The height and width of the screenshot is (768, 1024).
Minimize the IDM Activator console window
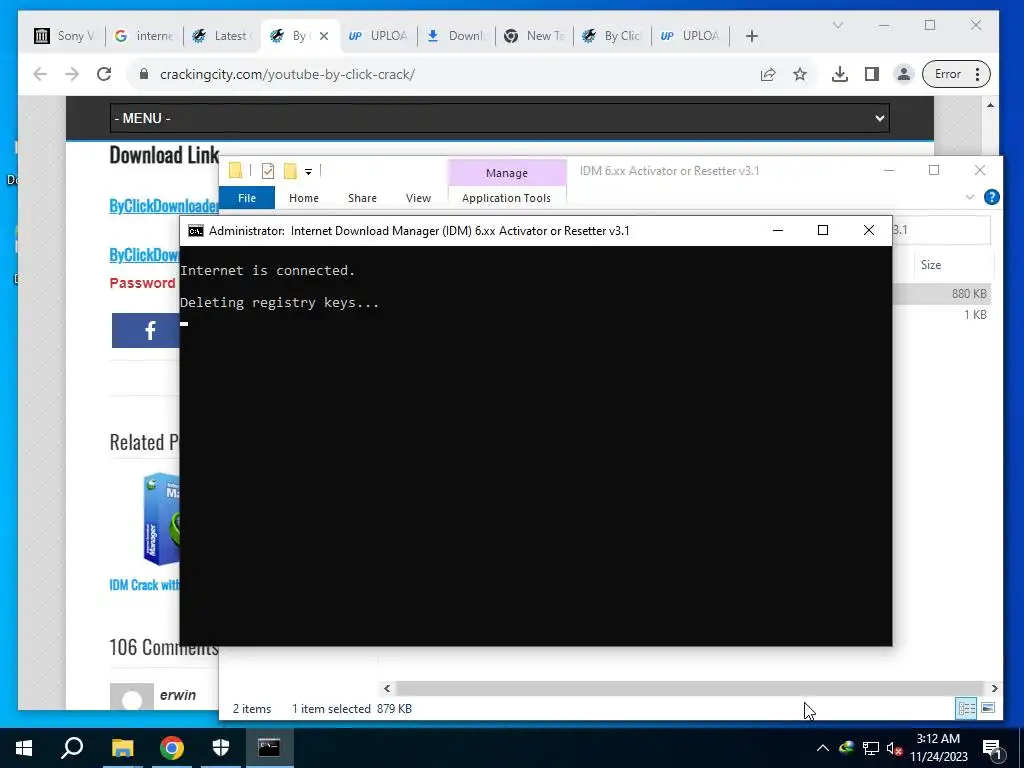[778, 230]
